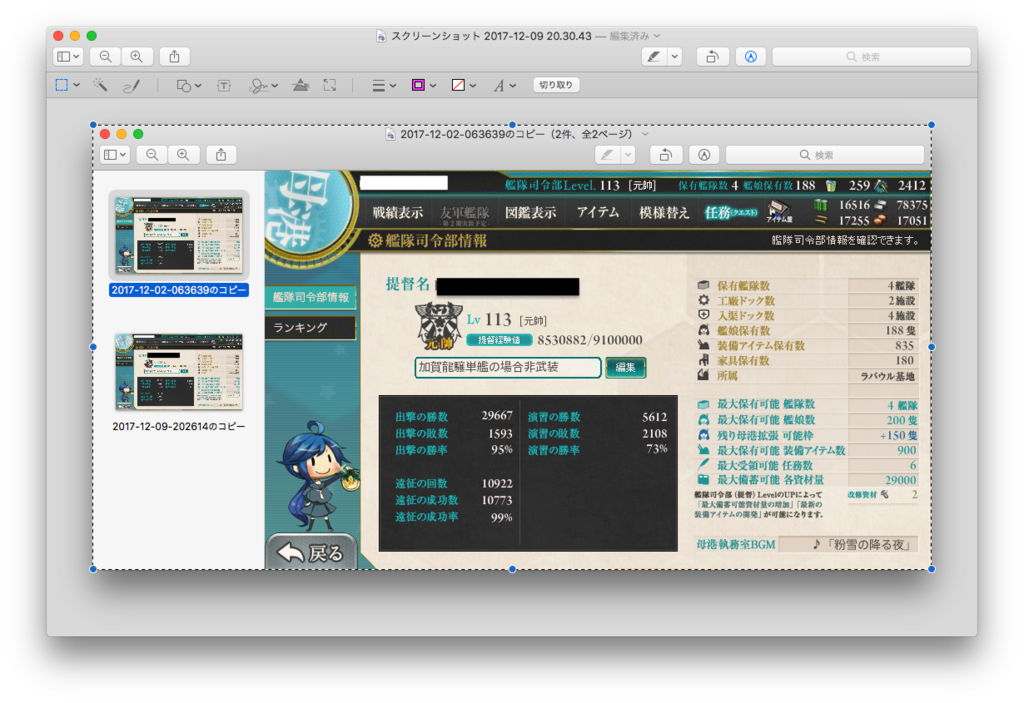
Task: Add a Text box tool
Action: click(224, 86)
